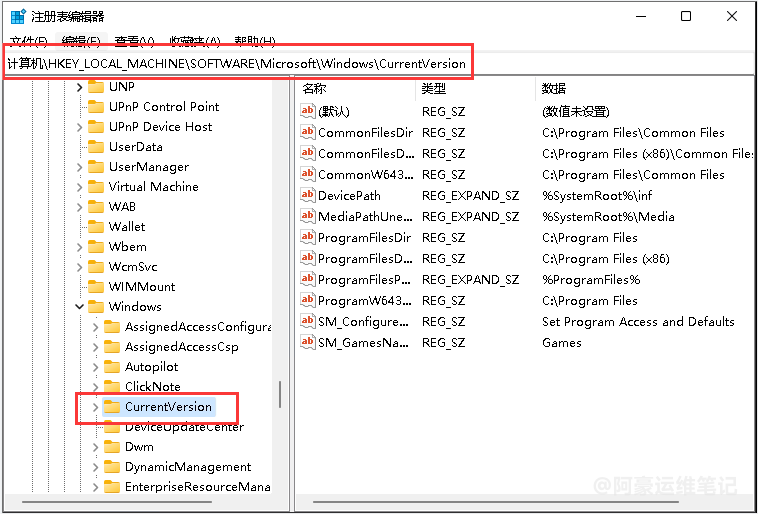Select the AssignedAccessCsp key label

182,347
